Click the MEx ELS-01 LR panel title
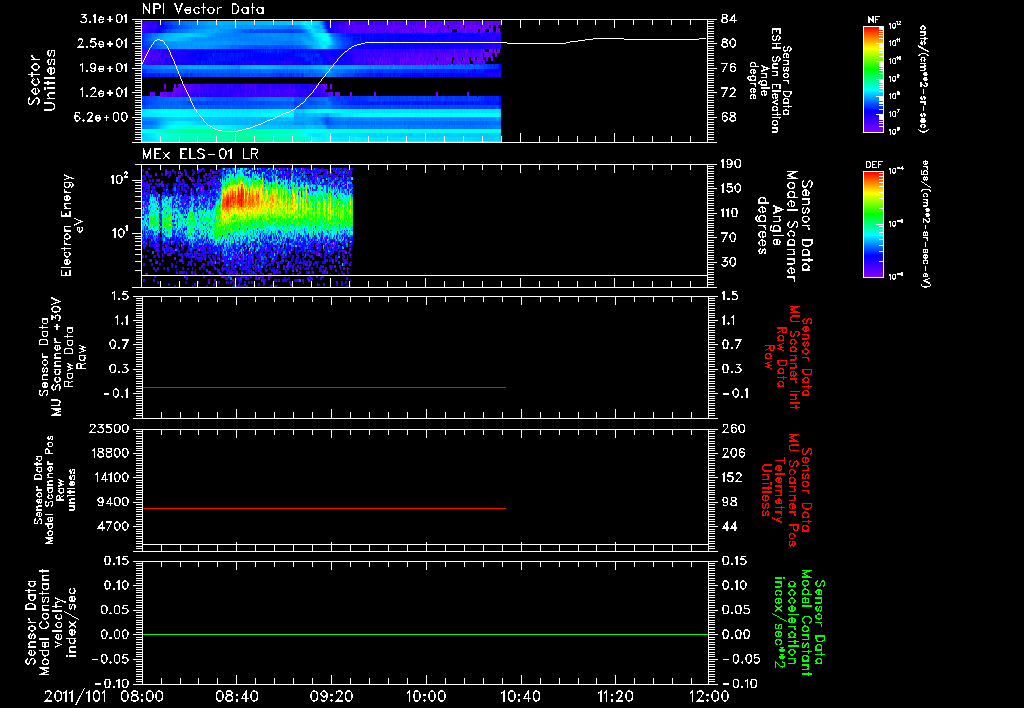1024x708 pixels. pyautogui.click(x=201, y=154)
